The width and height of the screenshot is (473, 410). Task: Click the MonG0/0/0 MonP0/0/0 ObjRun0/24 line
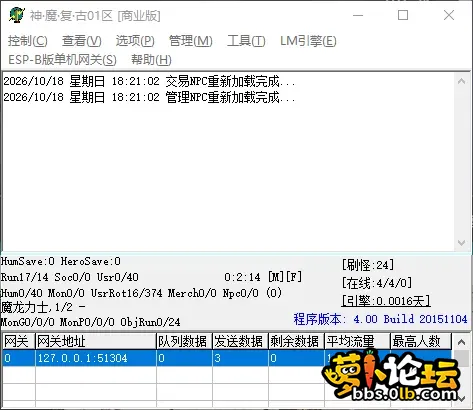(x=91, y=322)
